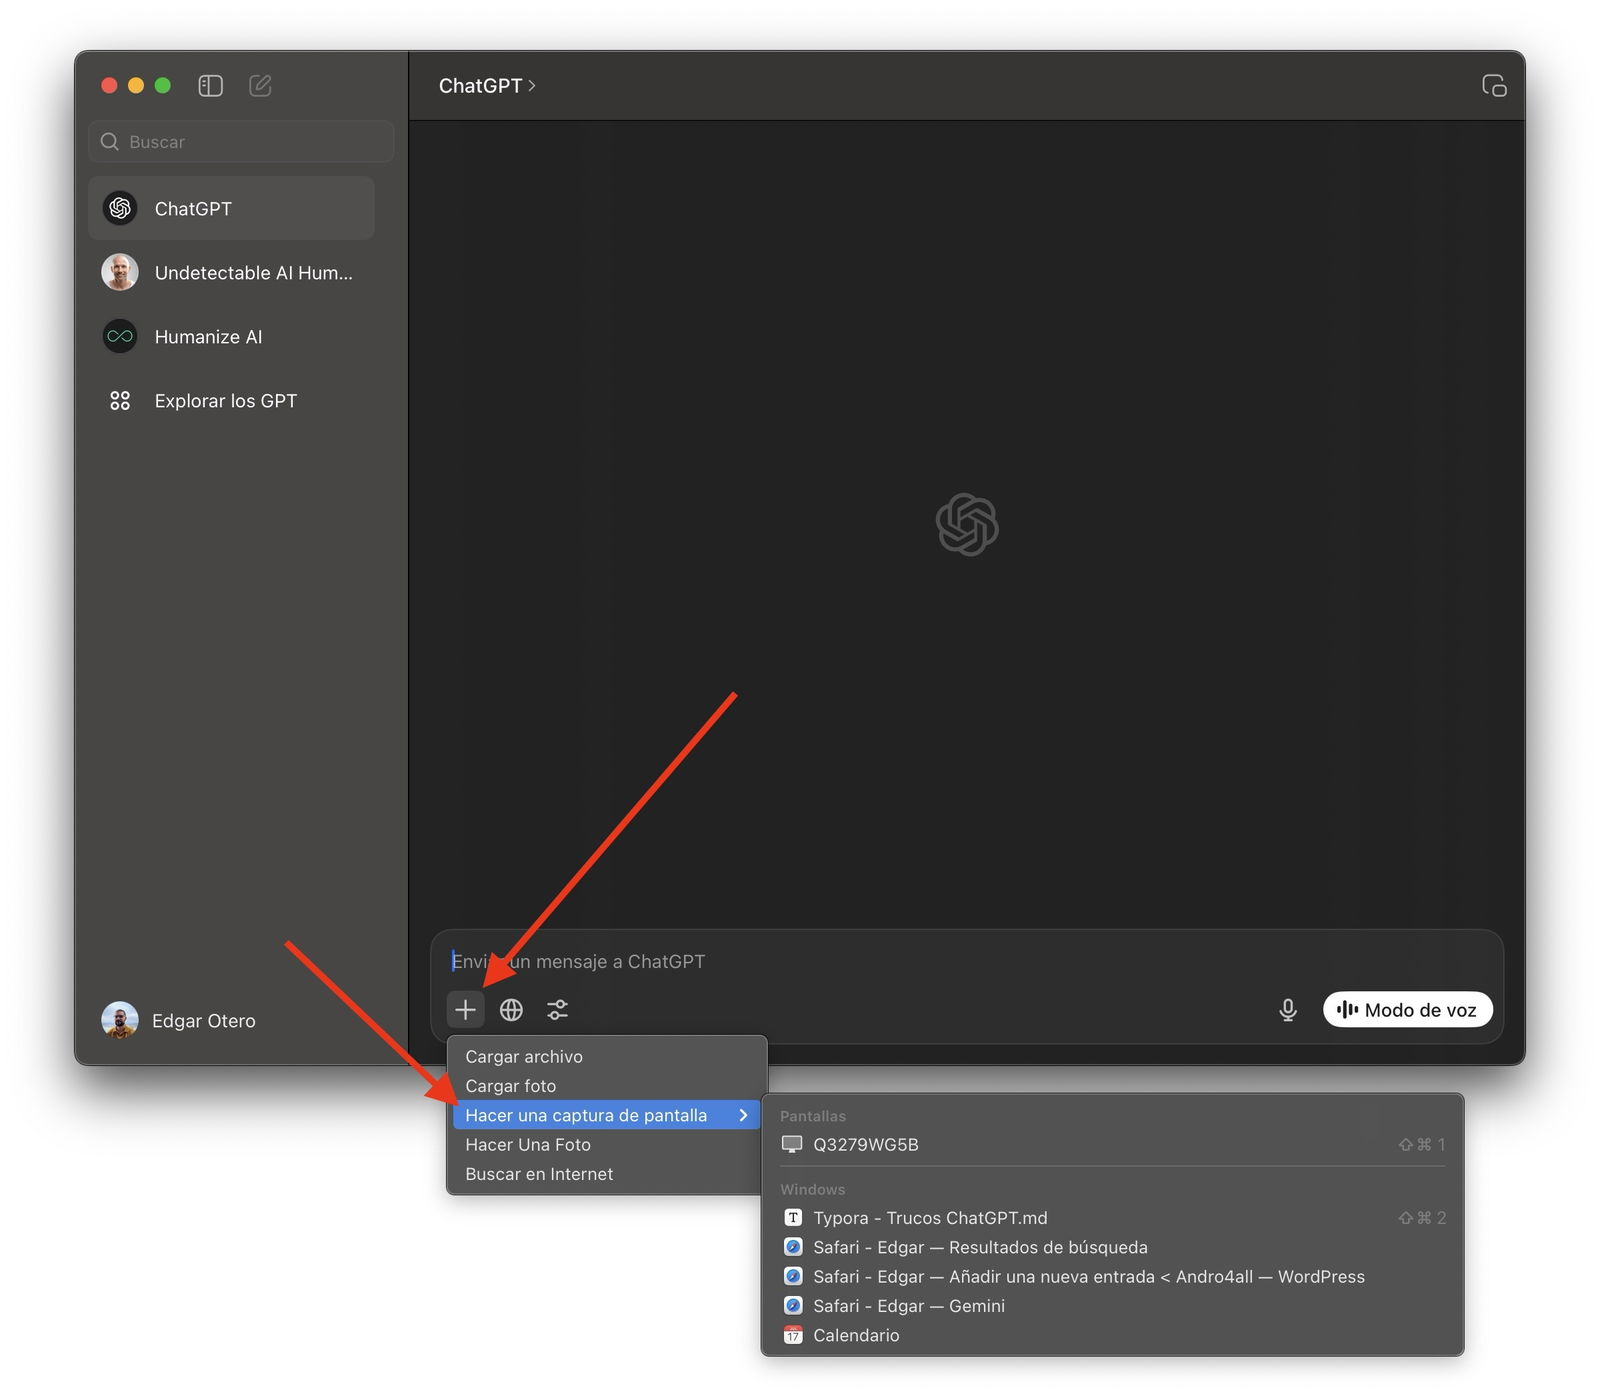1600x1392 pixels.
Task: Click the microphone dictation icon
Action: click(x=1288, y=1010)
